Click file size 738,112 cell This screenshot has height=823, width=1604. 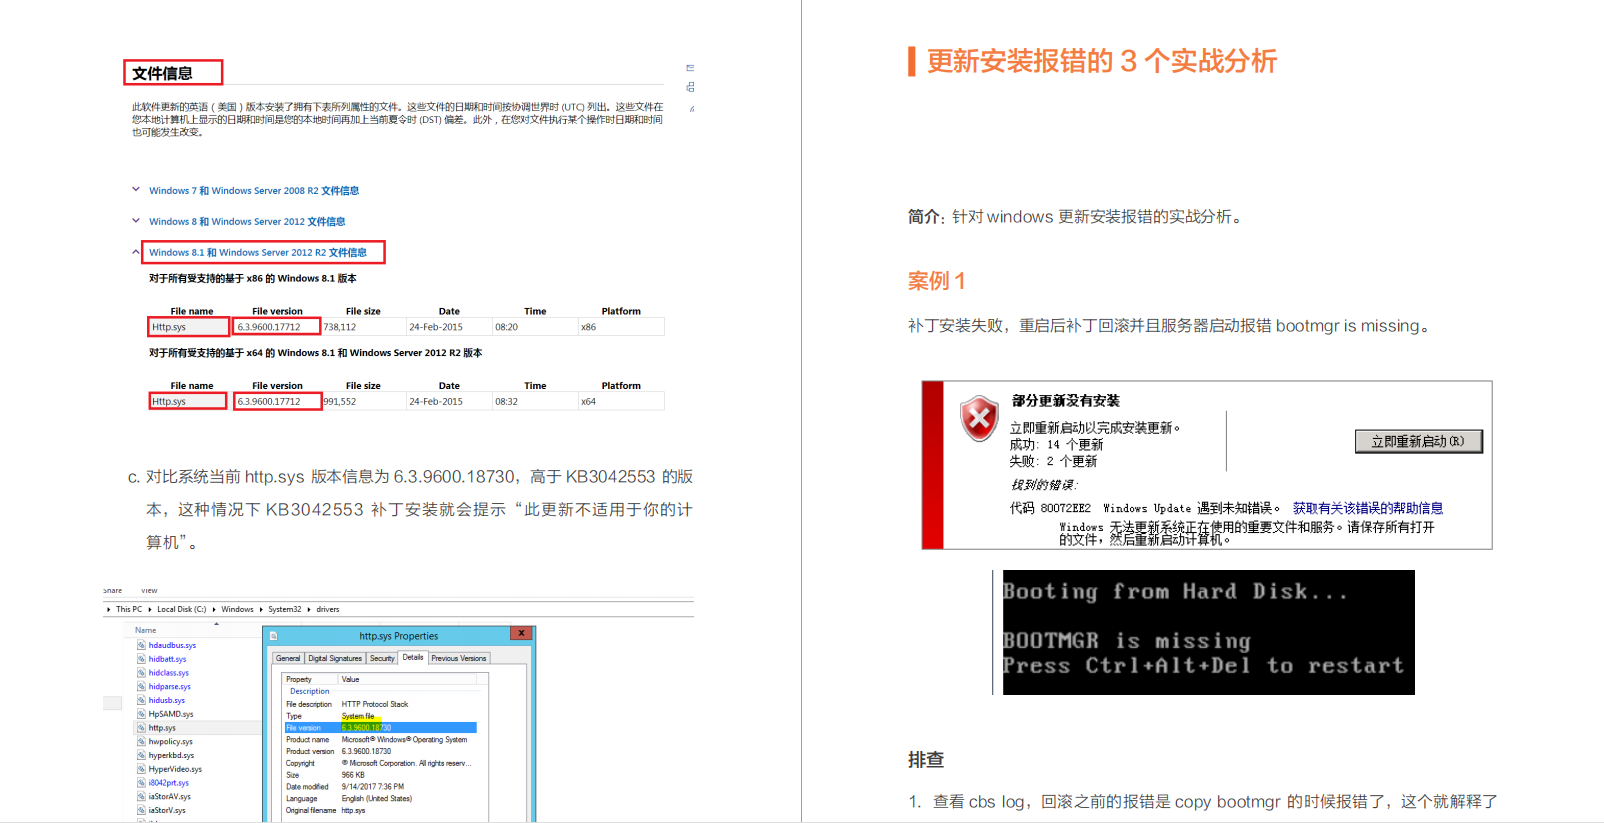pos(363,327)
